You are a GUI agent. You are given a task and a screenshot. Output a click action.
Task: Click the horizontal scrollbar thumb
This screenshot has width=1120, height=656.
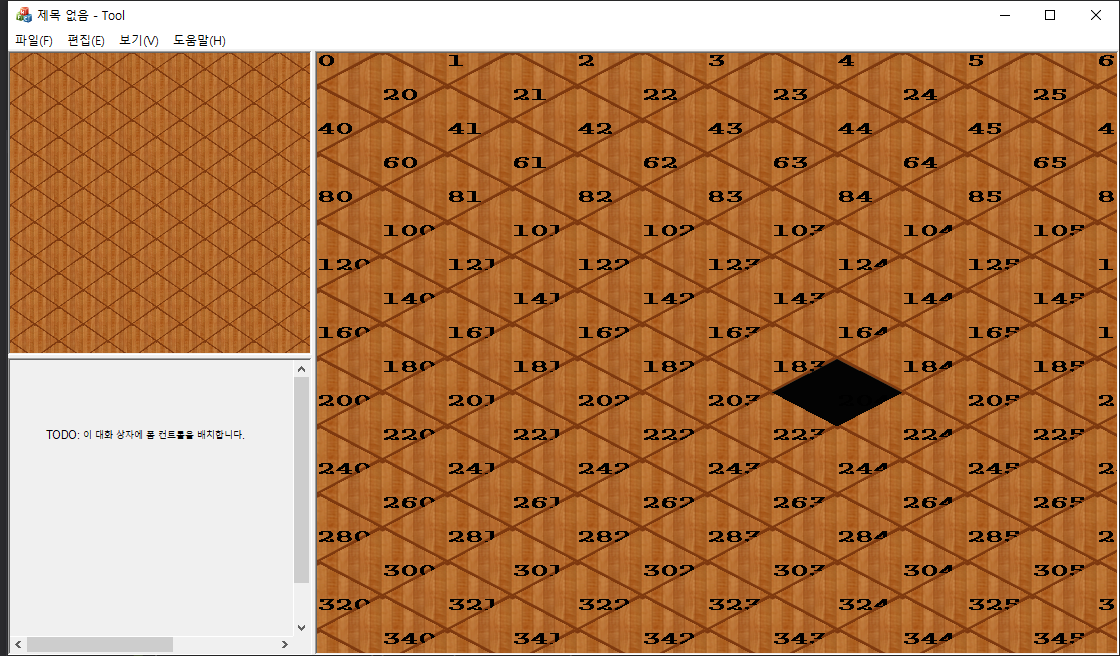[x=100, y=645]
